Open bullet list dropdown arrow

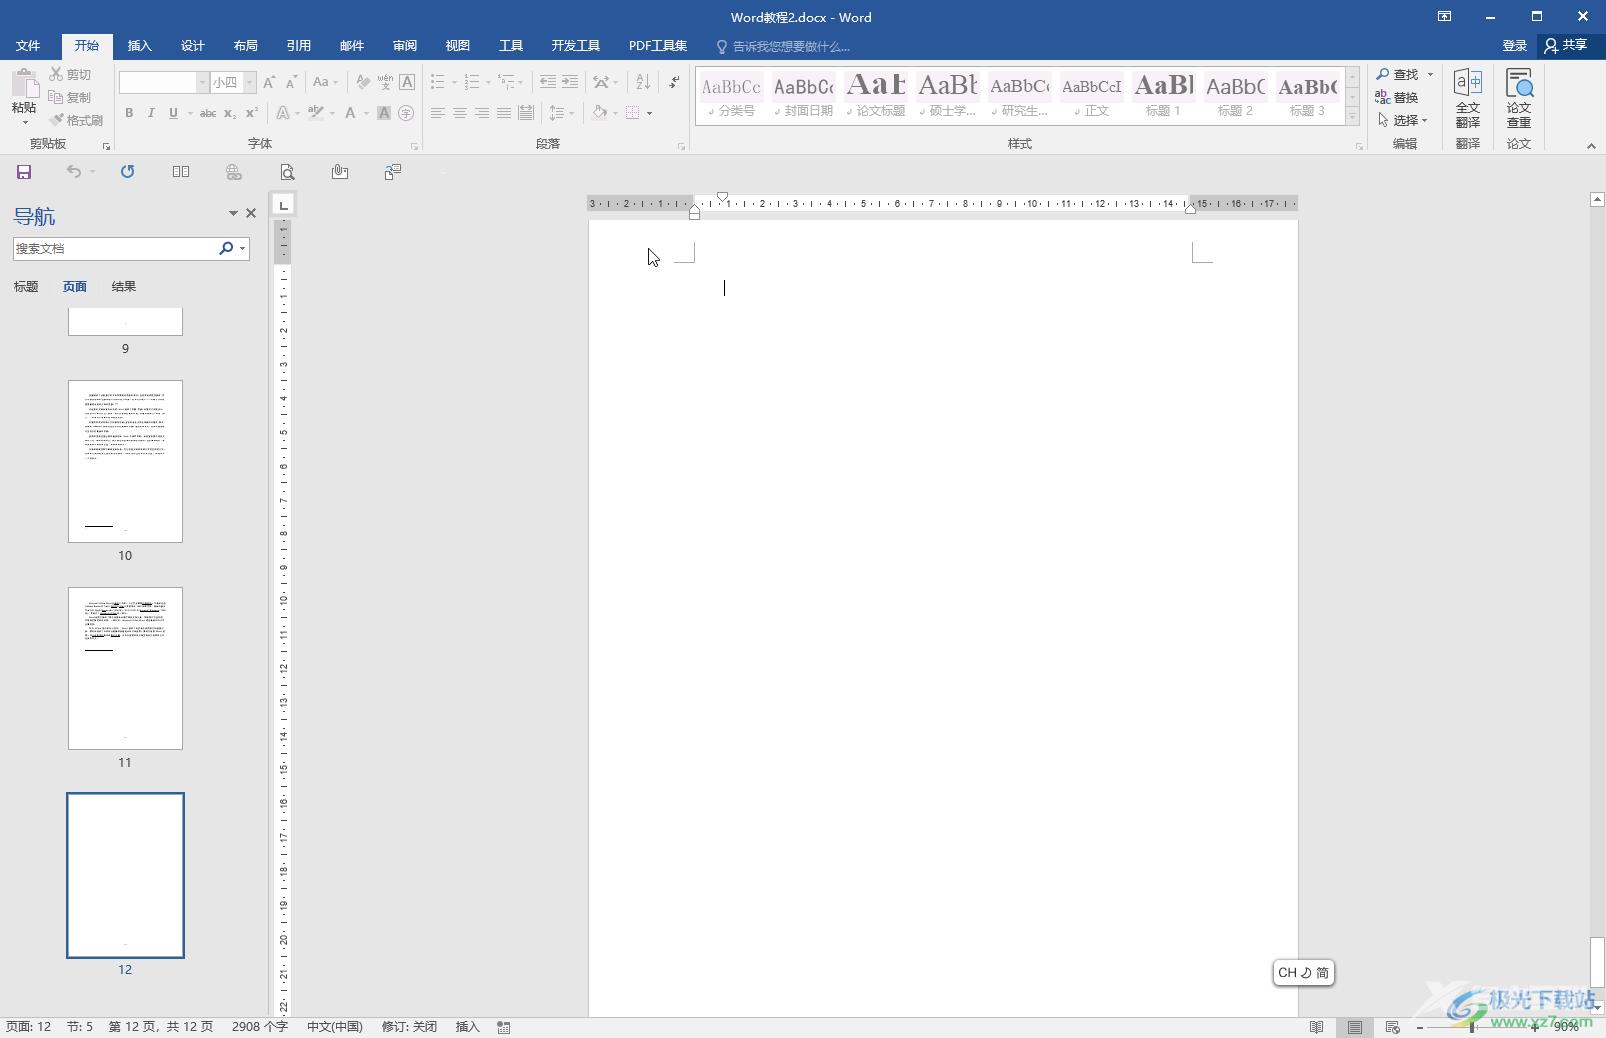[454, 82]
